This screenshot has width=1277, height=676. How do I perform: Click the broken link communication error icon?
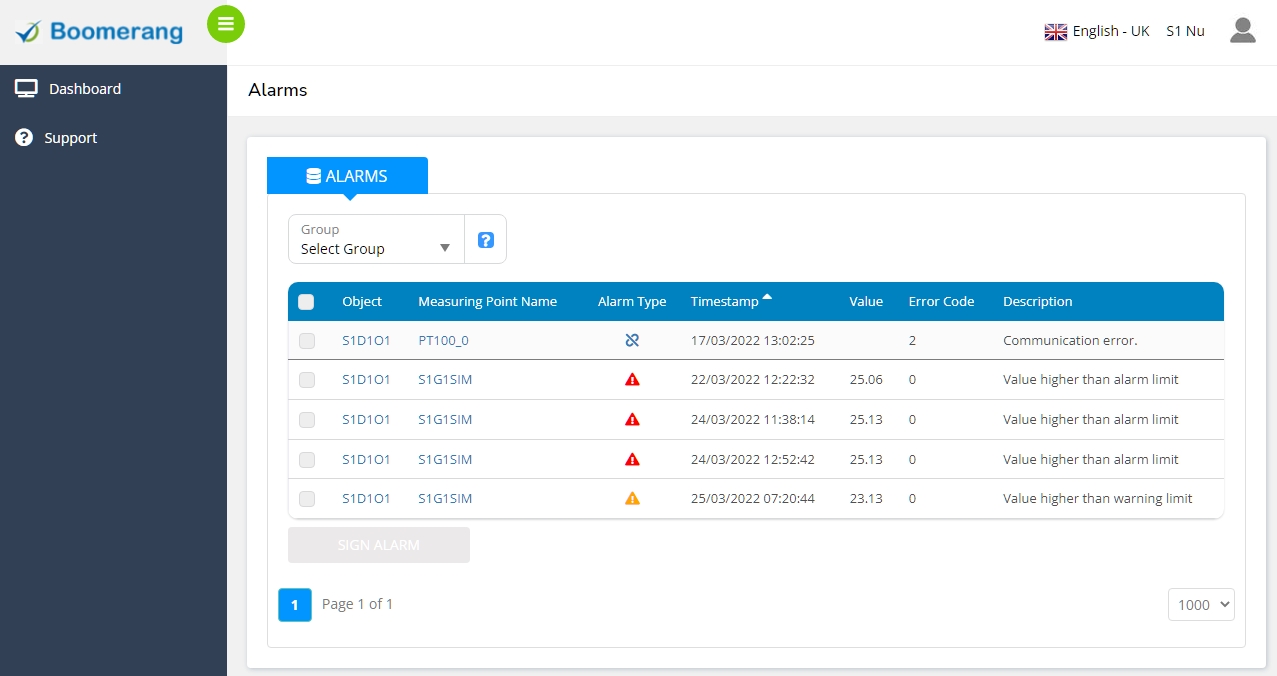point(632,341)
